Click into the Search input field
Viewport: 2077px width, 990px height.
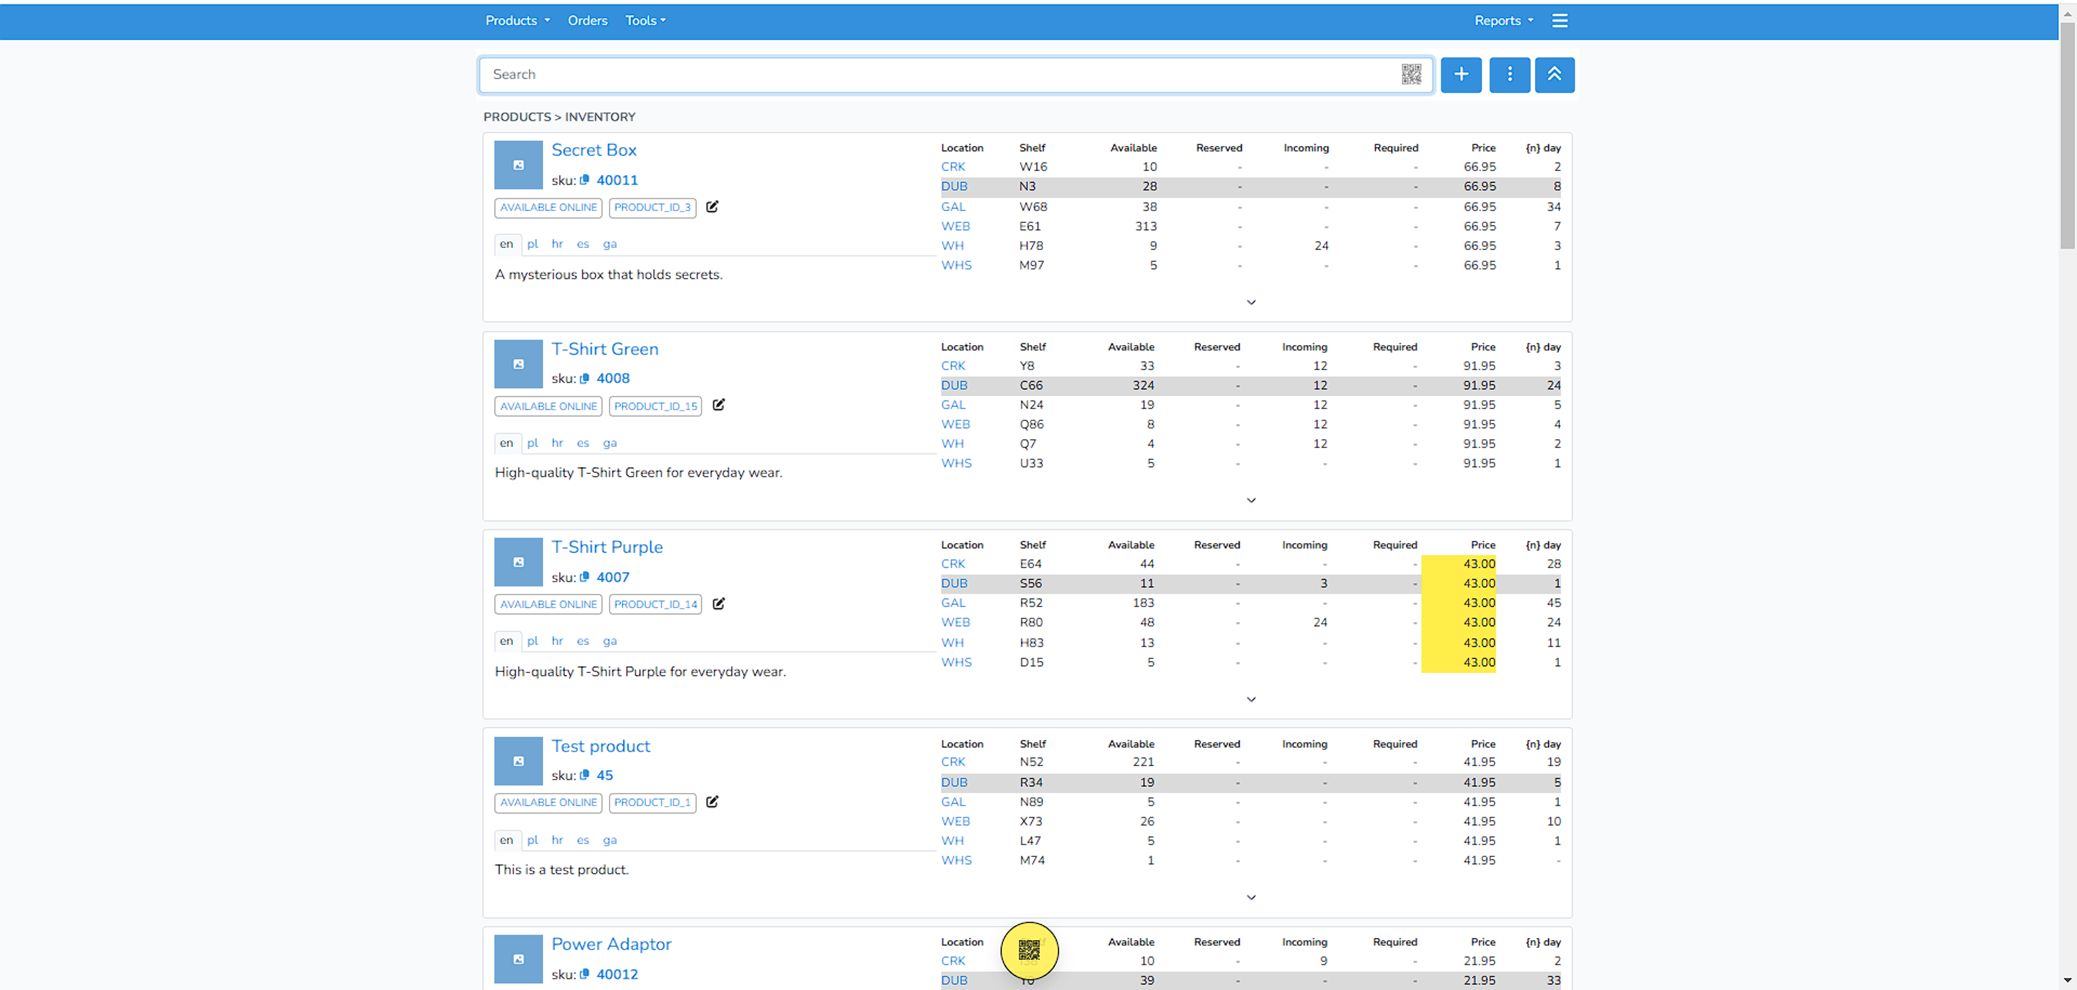pyautogui.click(x=940, y=74)
